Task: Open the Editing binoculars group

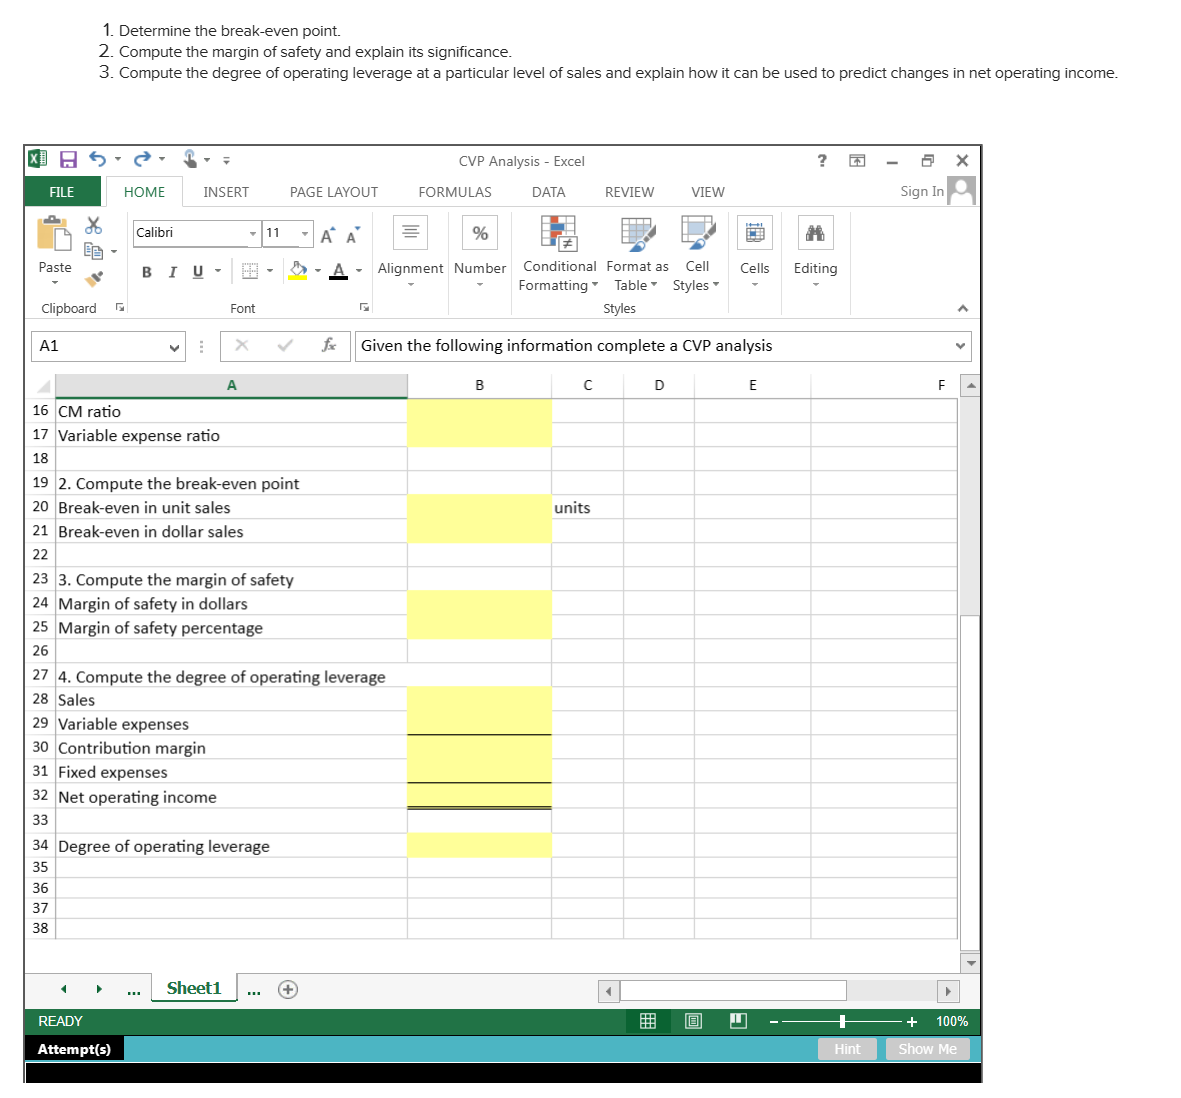Action: pos(816,252)
